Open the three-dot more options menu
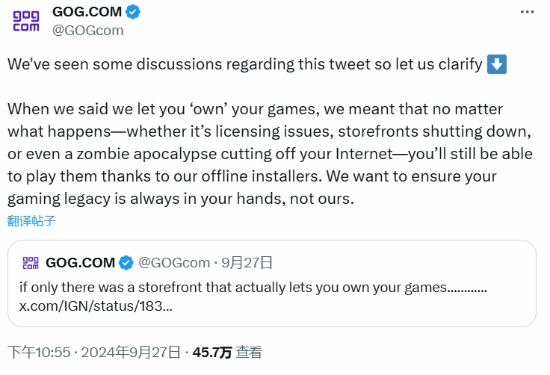The image size is (550, 375). point(527,12)
